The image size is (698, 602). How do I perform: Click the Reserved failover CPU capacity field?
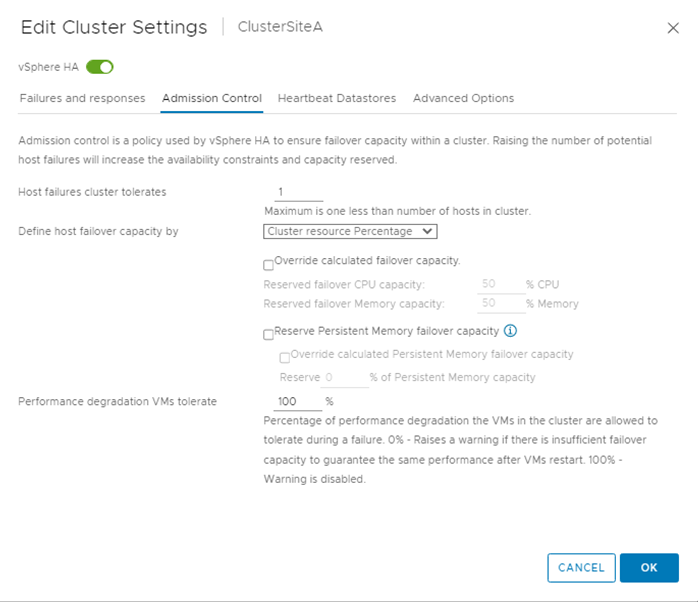tap(500, 284)
